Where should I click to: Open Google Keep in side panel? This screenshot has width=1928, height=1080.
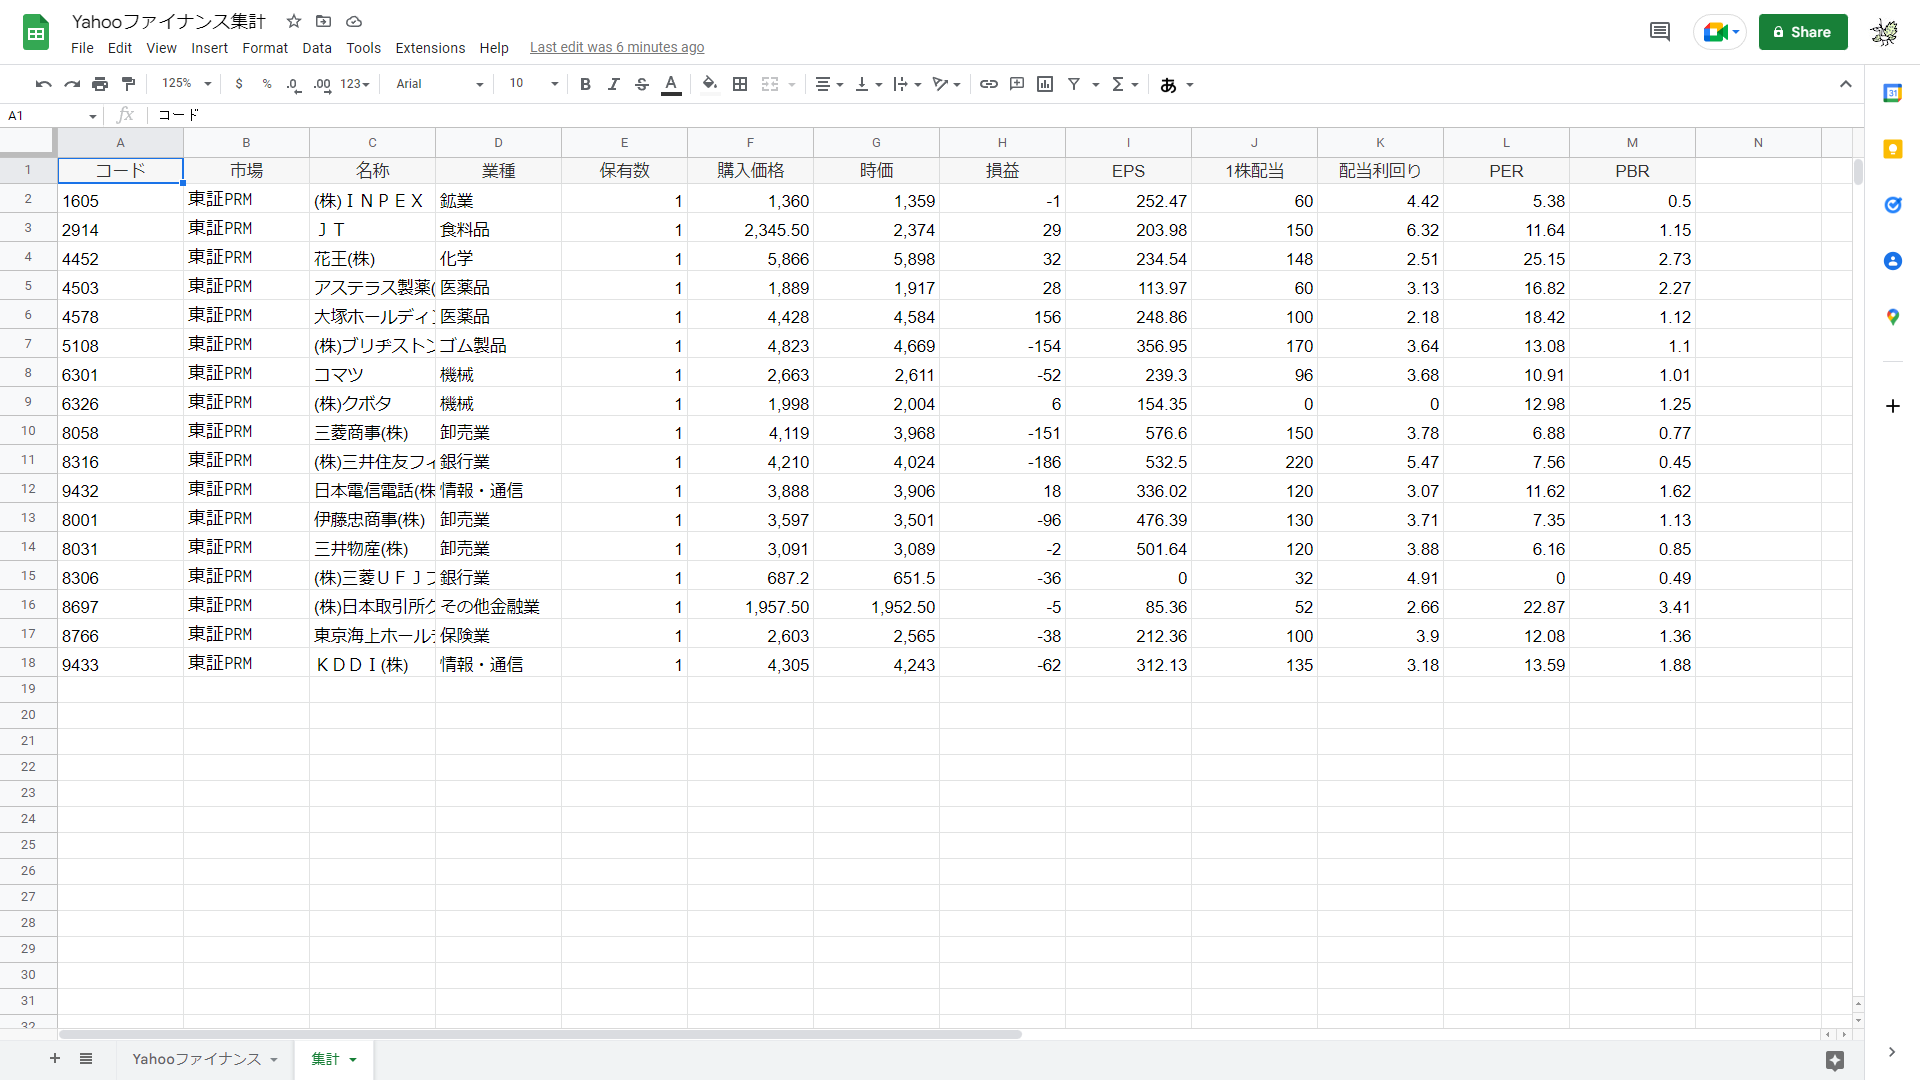point(1892,149)
